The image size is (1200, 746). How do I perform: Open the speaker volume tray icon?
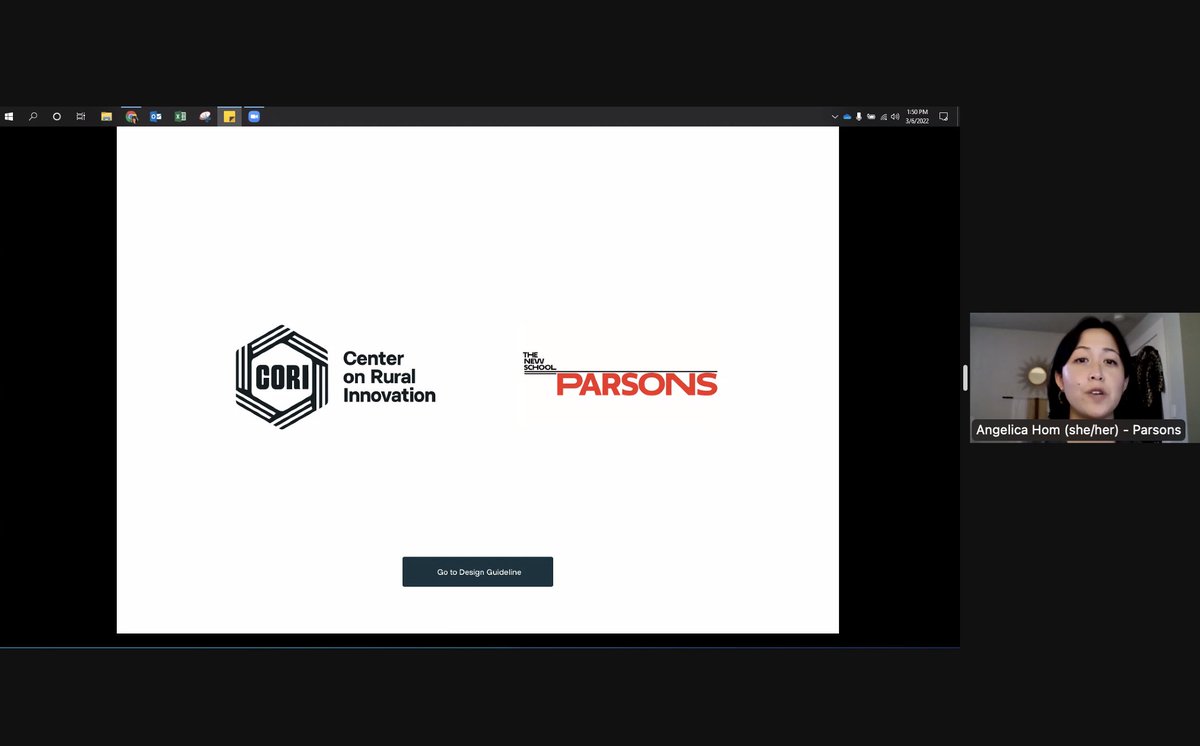click(x=895, y=117)
